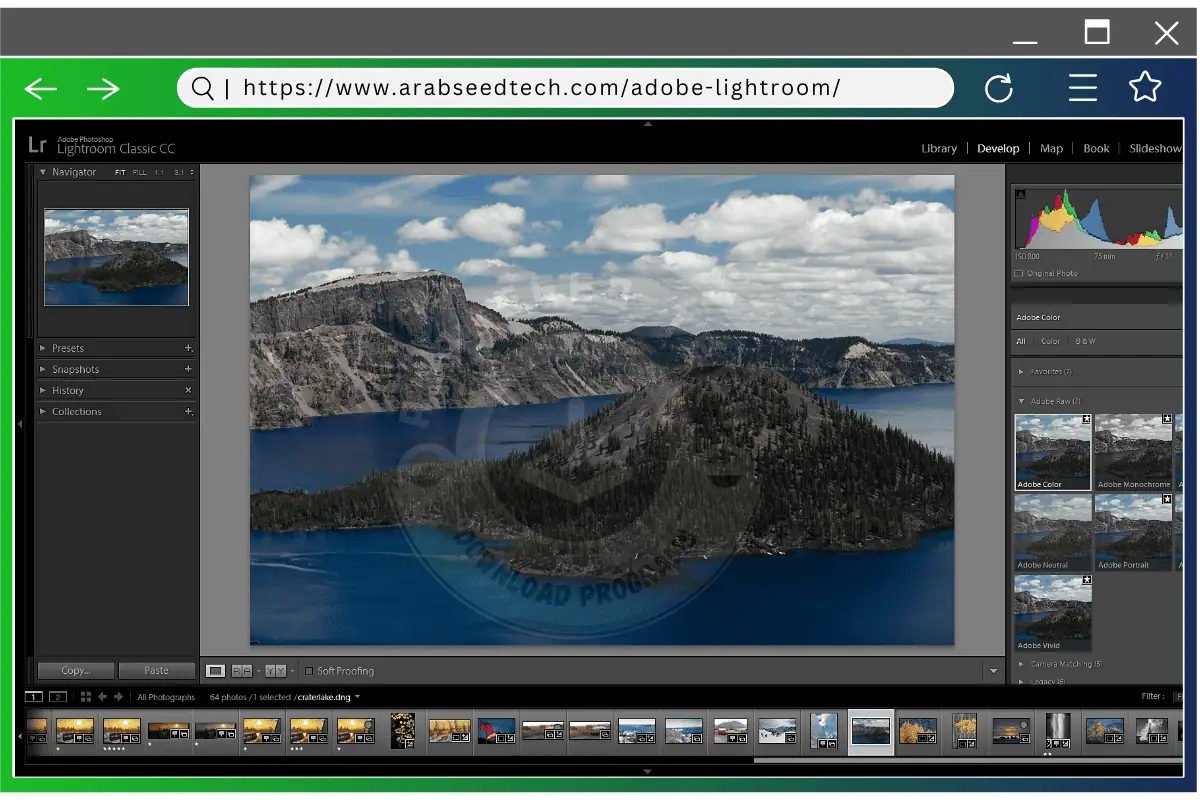Select the craterlake.dng thumbnail in the filmstrip
This screenshot has width=1200, height=800.
[x=870, y=731]
